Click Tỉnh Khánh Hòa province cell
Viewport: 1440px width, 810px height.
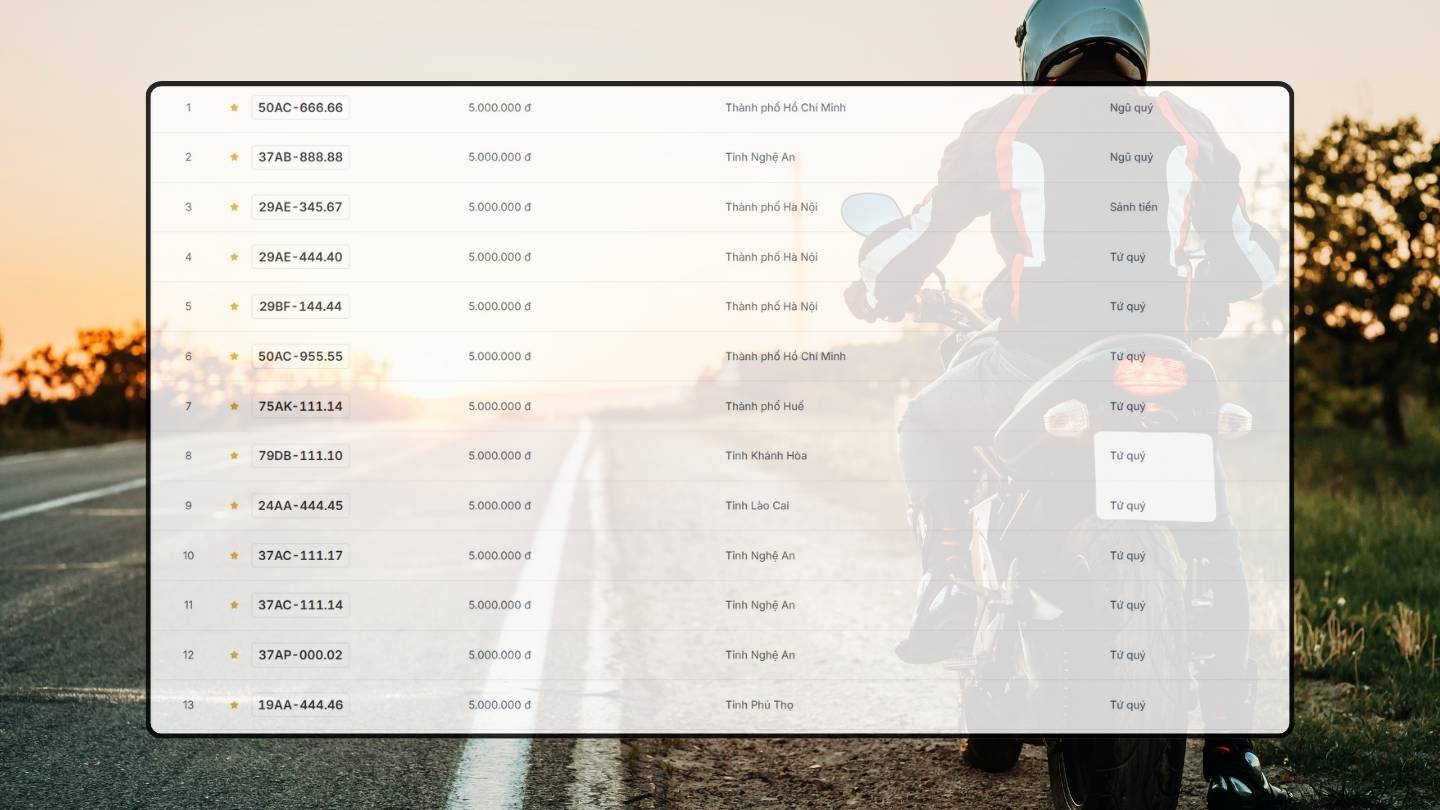pos(766,456)
